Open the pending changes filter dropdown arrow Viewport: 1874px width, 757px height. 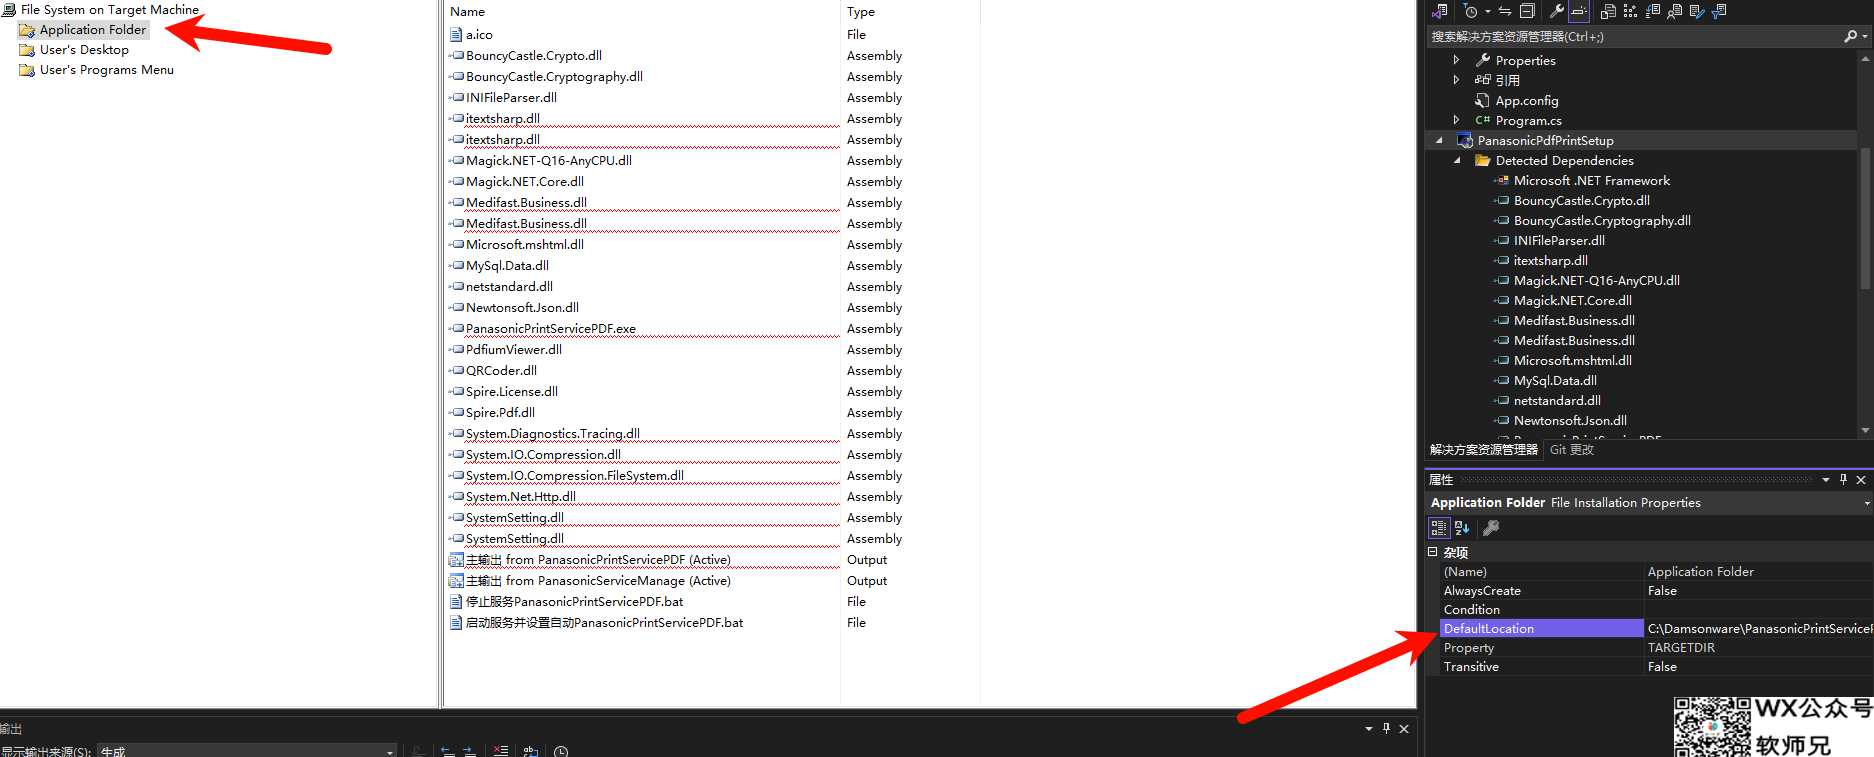pyautogui.click(x=1487, y=11)
